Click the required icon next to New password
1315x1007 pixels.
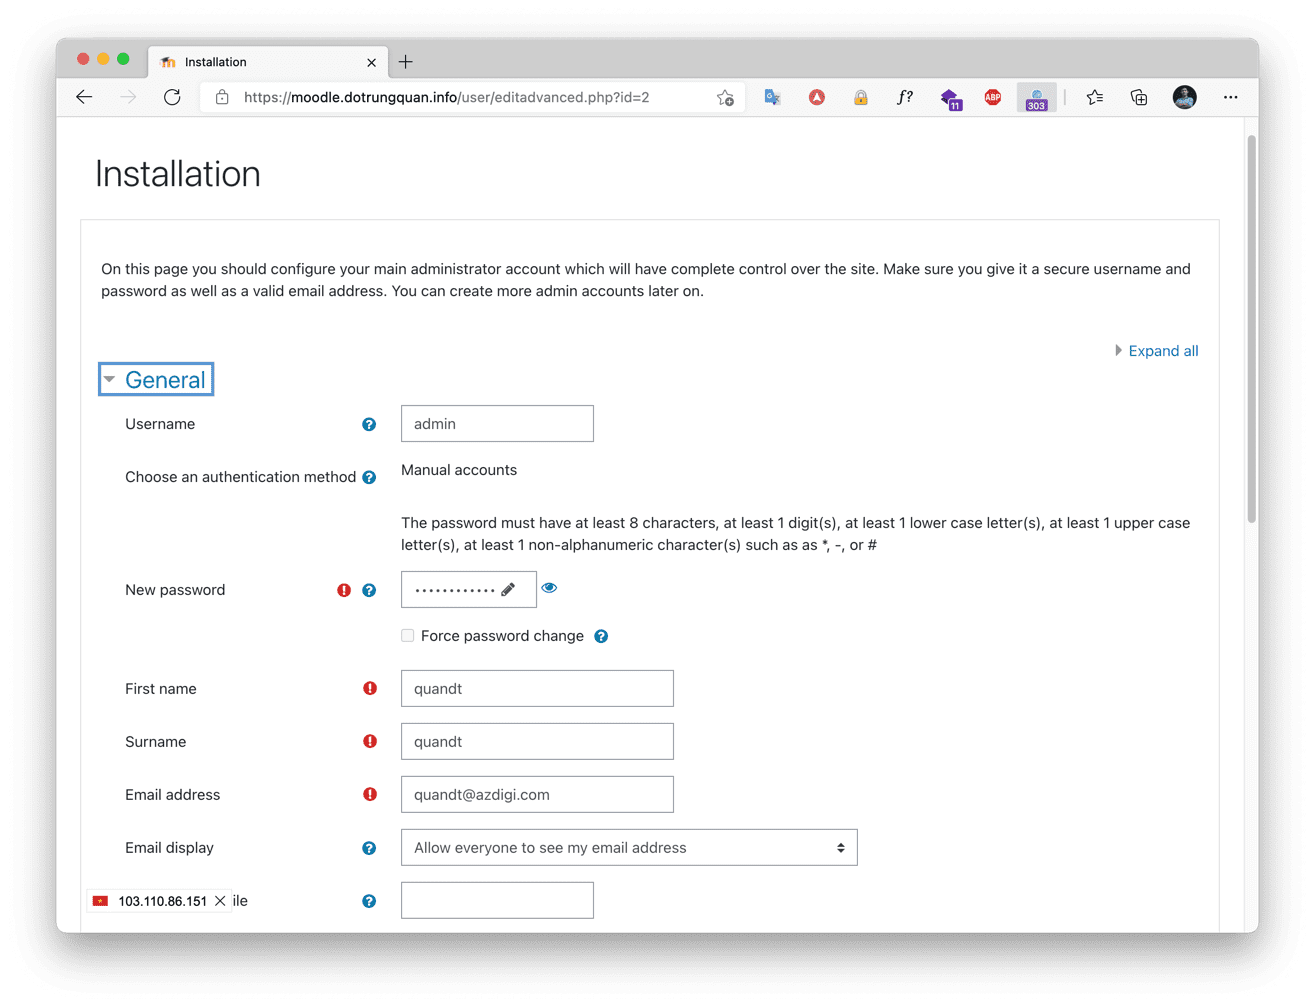[344, 590]
